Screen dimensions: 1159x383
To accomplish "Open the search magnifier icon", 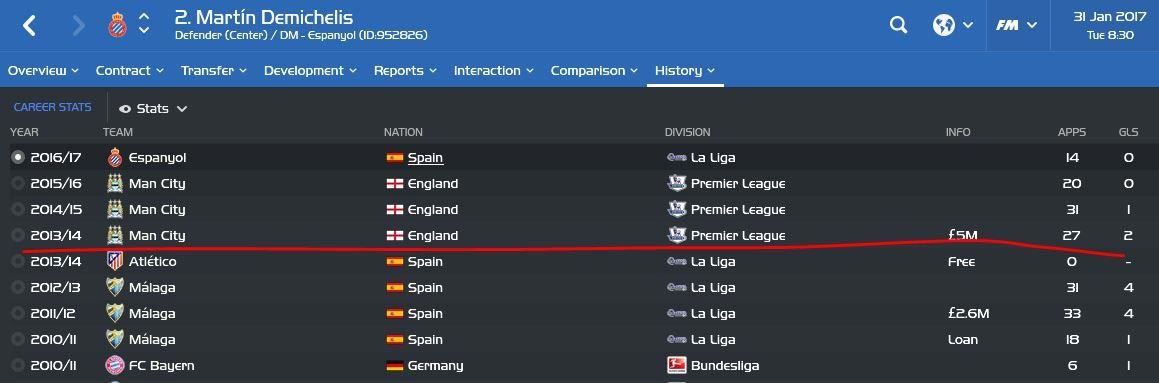I will coord(898,25).
